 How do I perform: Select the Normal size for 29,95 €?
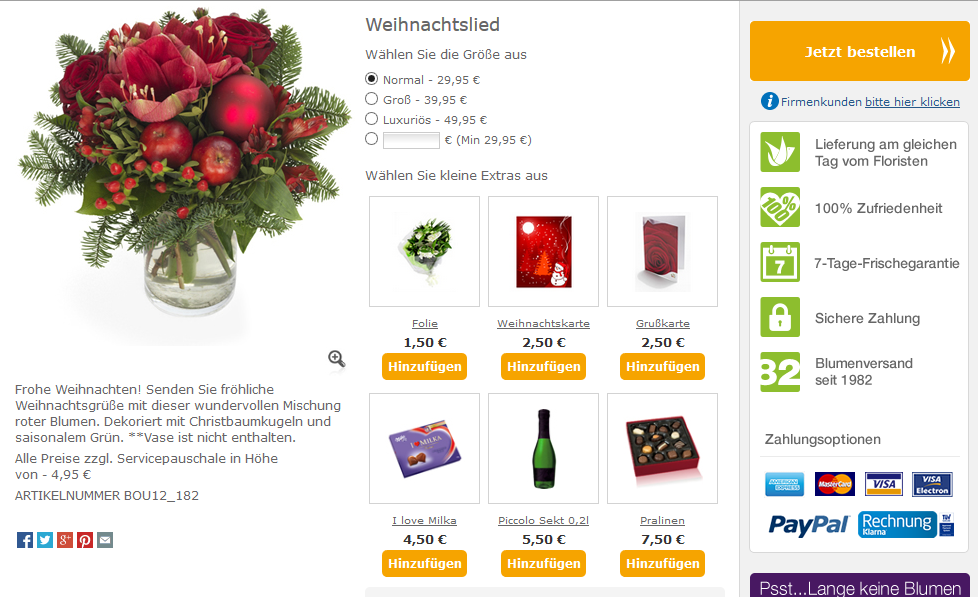click(x=372, y=79)
